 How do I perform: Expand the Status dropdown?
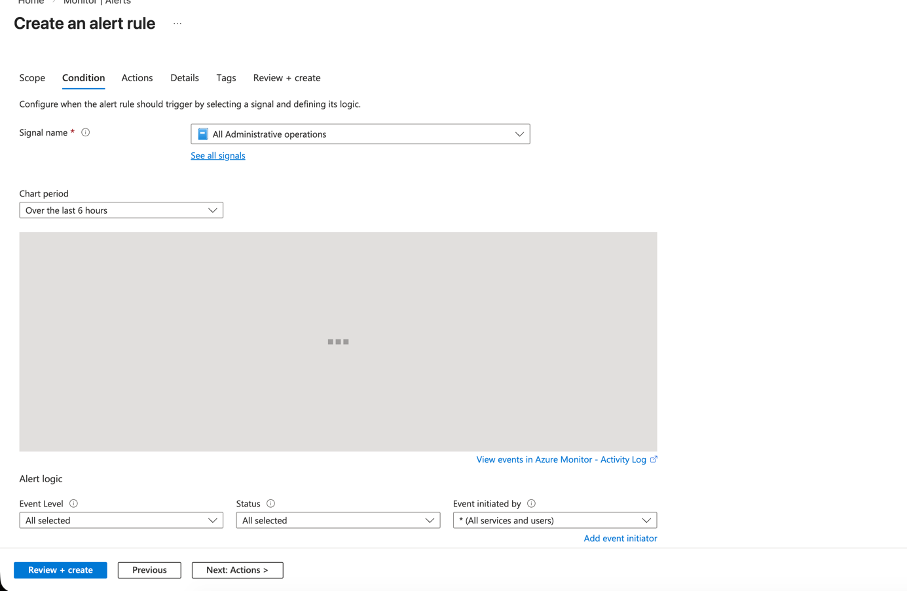(x=338, y=521)
